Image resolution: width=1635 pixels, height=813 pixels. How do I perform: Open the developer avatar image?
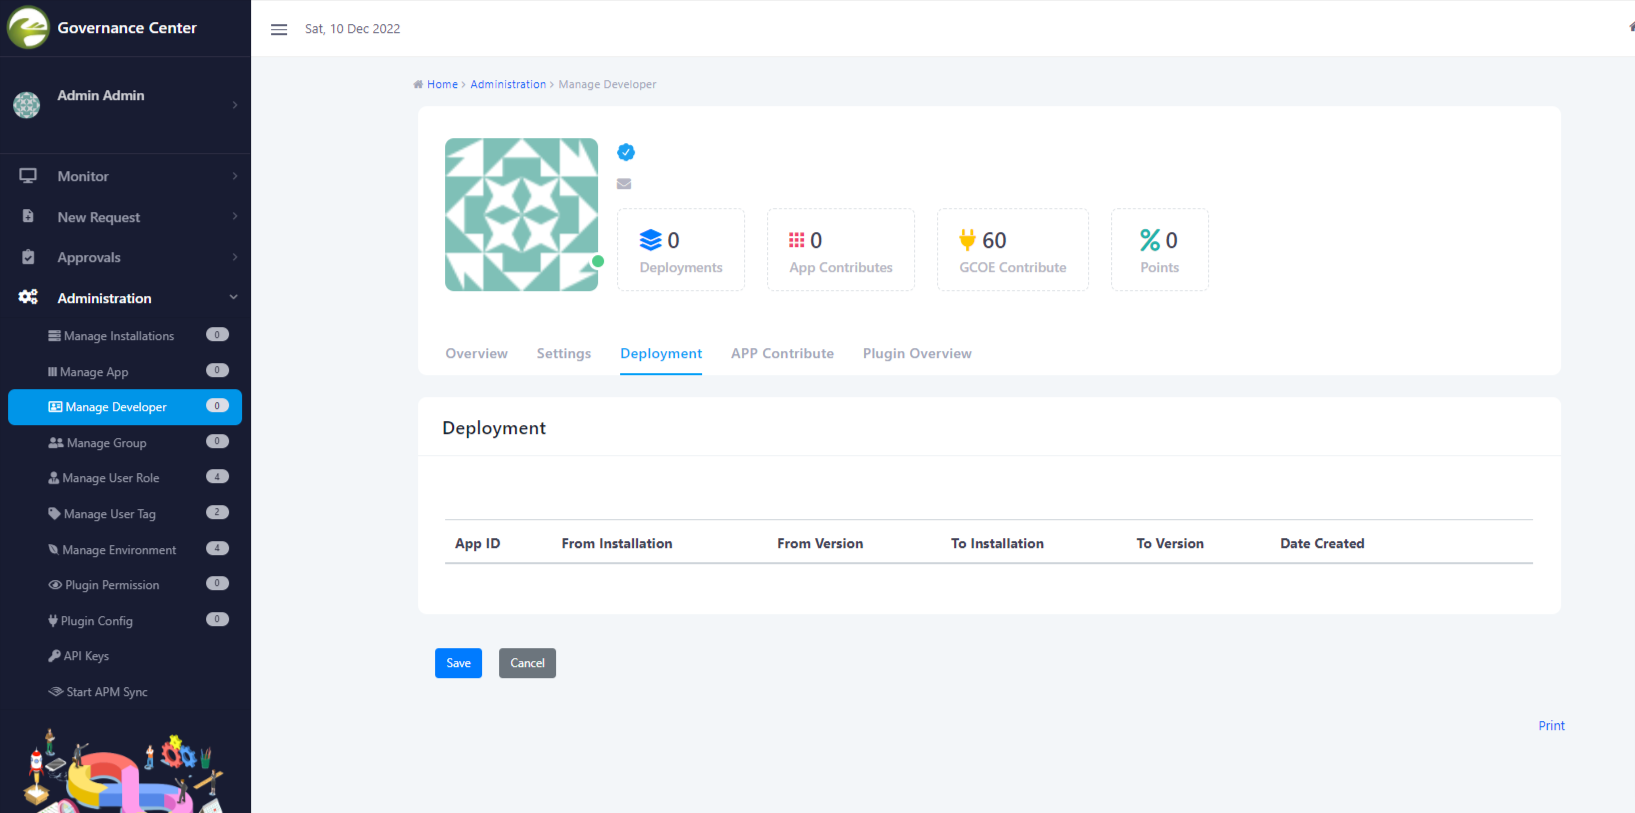pos(521,214)
